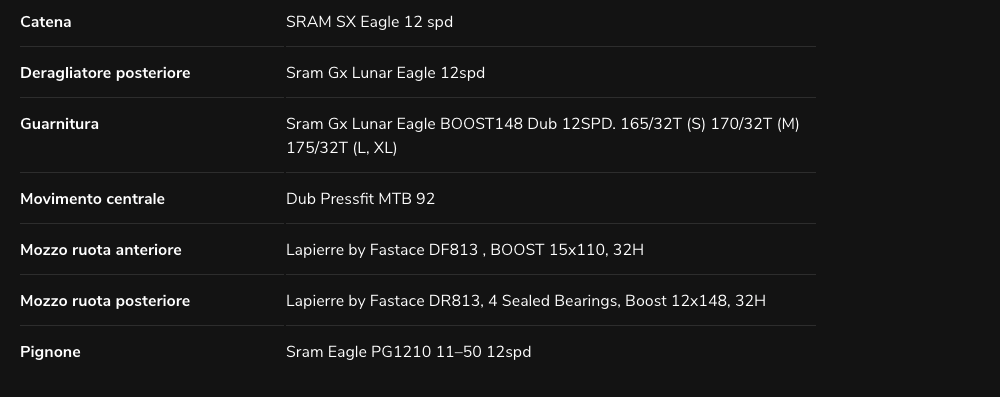Select Sram Eagle PG1210 11–50 12spd text

pyautogui.click(x=409, y=352)
